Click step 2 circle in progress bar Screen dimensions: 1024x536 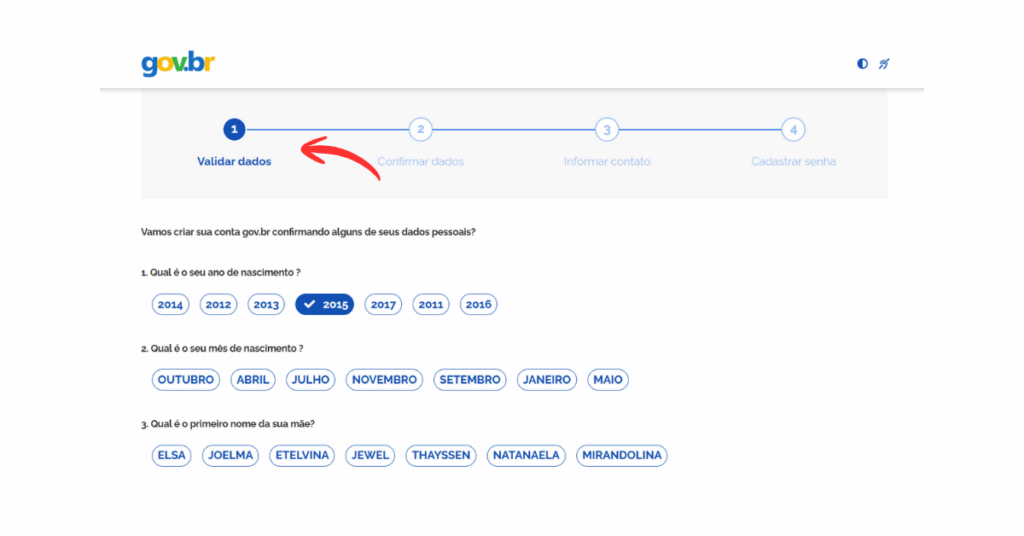tap(421, 129)
